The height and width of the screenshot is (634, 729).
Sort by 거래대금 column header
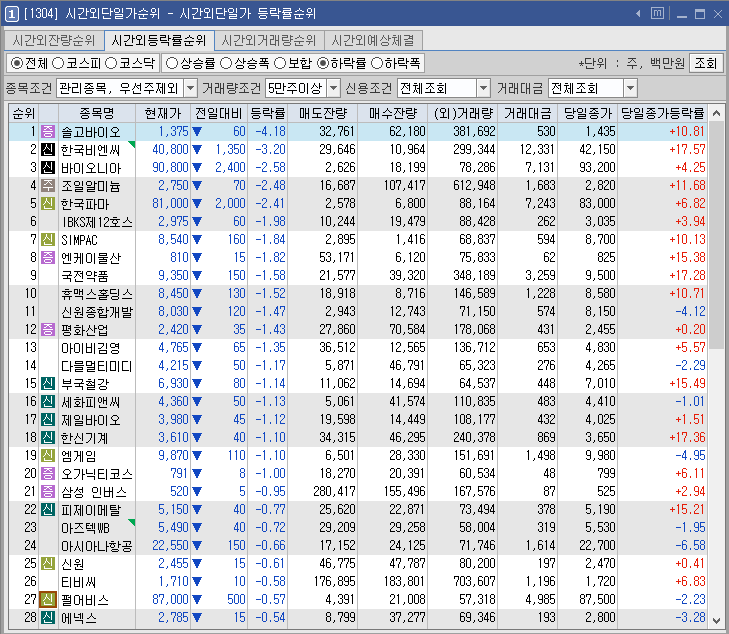click(528, 113)
